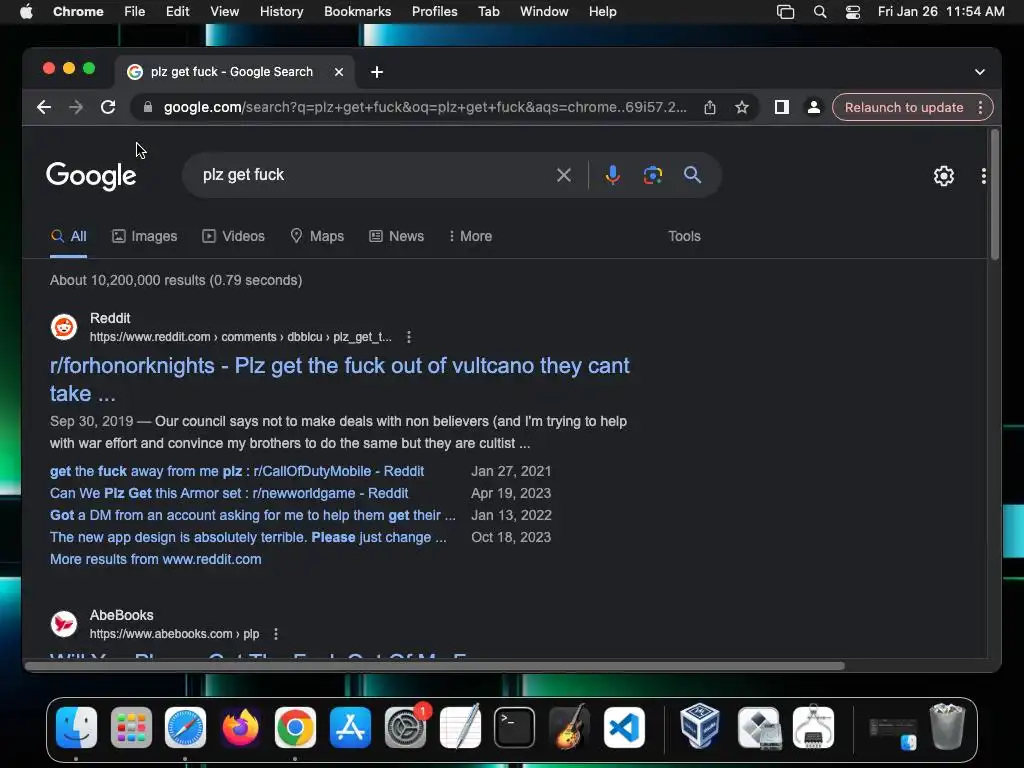Viewport: 1024px width, 768px height.
Task: Click Relaunch to update button
Action: (x=904, y=107)
